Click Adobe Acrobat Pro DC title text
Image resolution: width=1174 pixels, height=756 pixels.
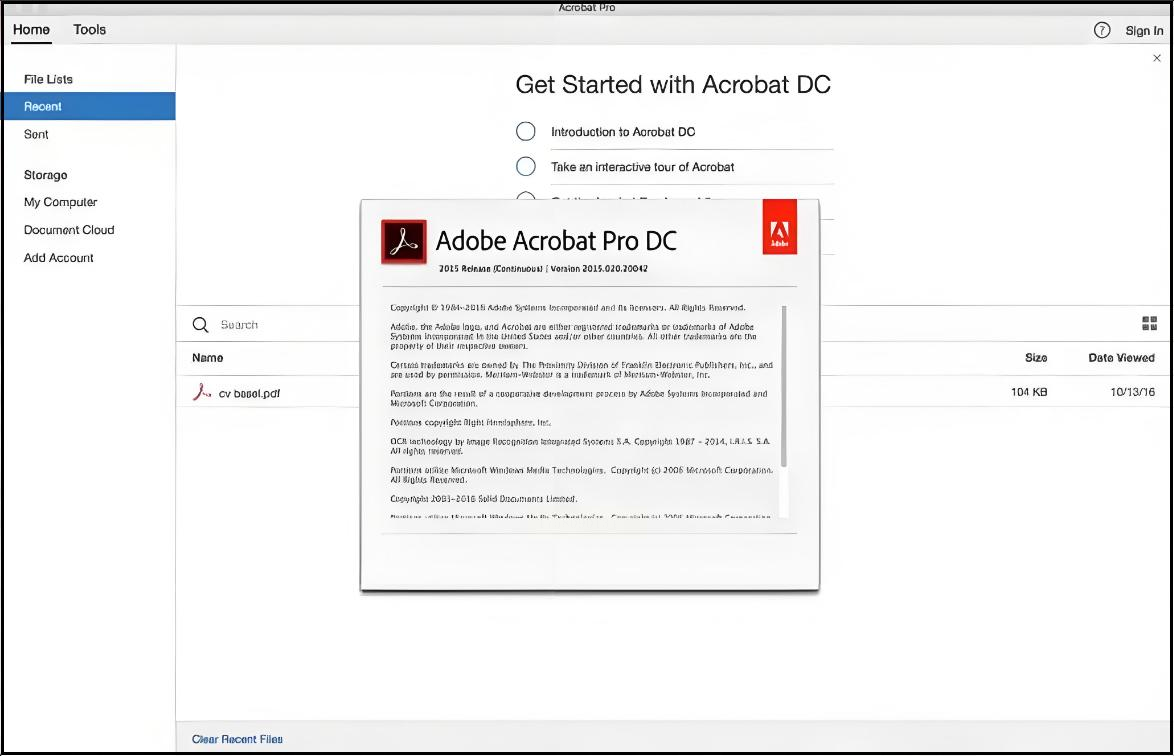(x=556, y=241)
